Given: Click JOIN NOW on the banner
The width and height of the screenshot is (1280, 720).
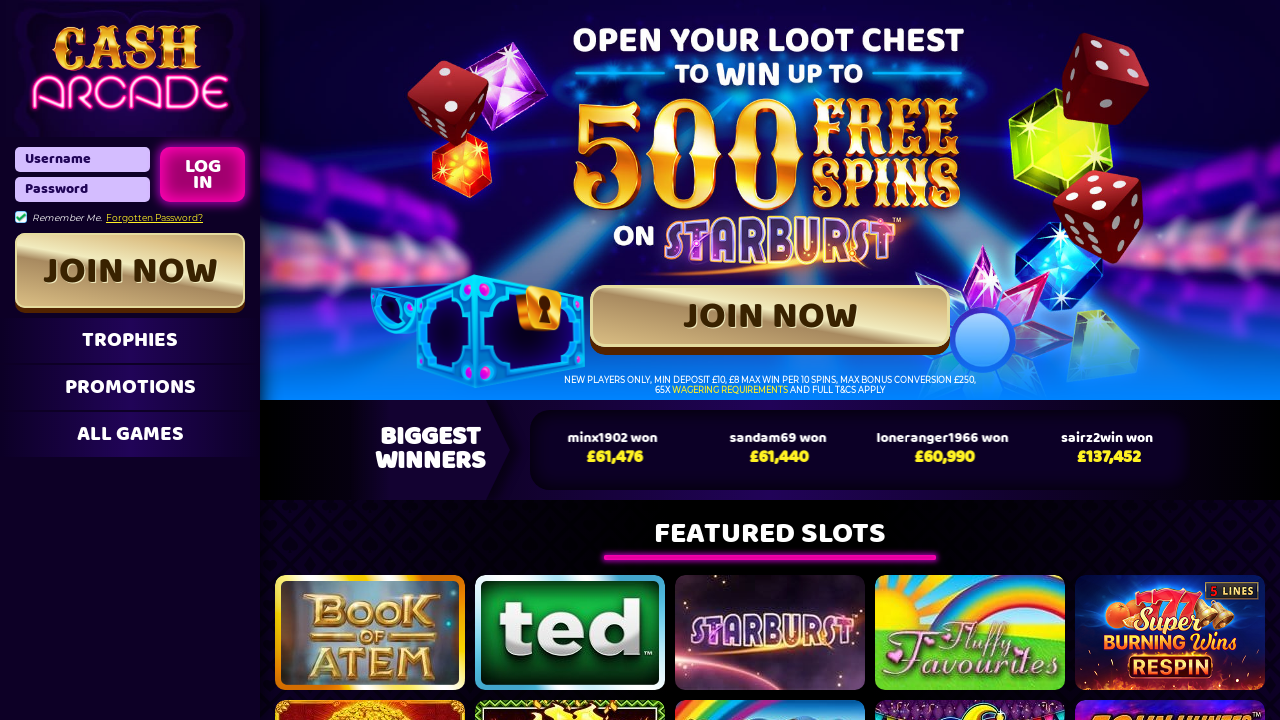Looking at the screenshot, I should (770, 317).
